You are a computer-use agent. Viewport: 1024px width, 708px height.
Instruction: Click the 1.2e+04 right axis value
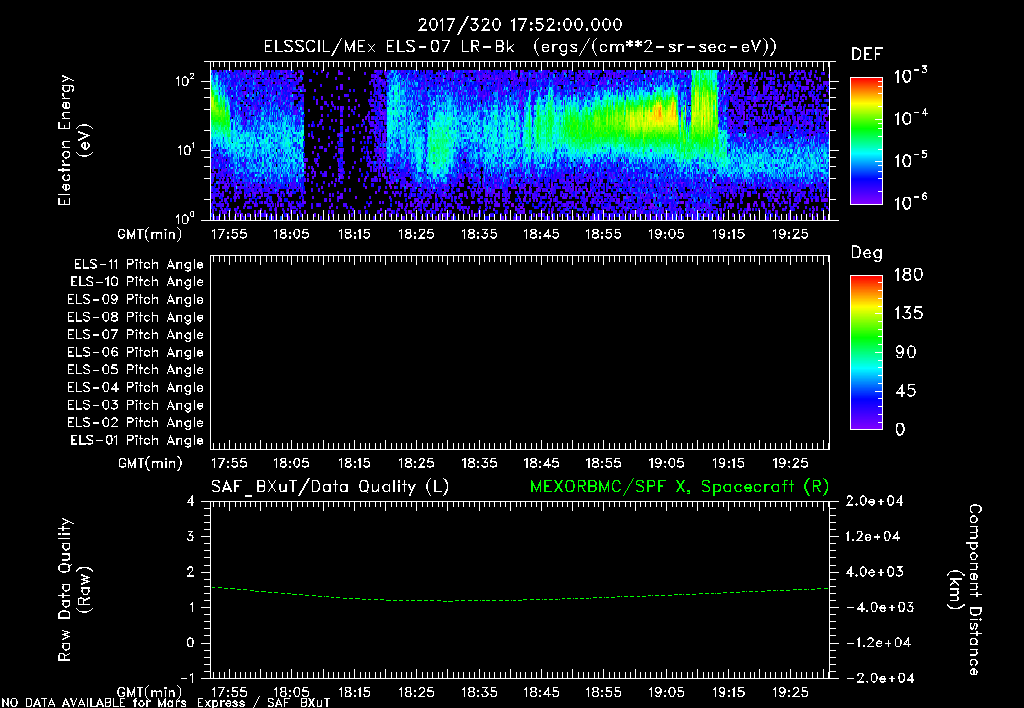click(x=873, y=536)
